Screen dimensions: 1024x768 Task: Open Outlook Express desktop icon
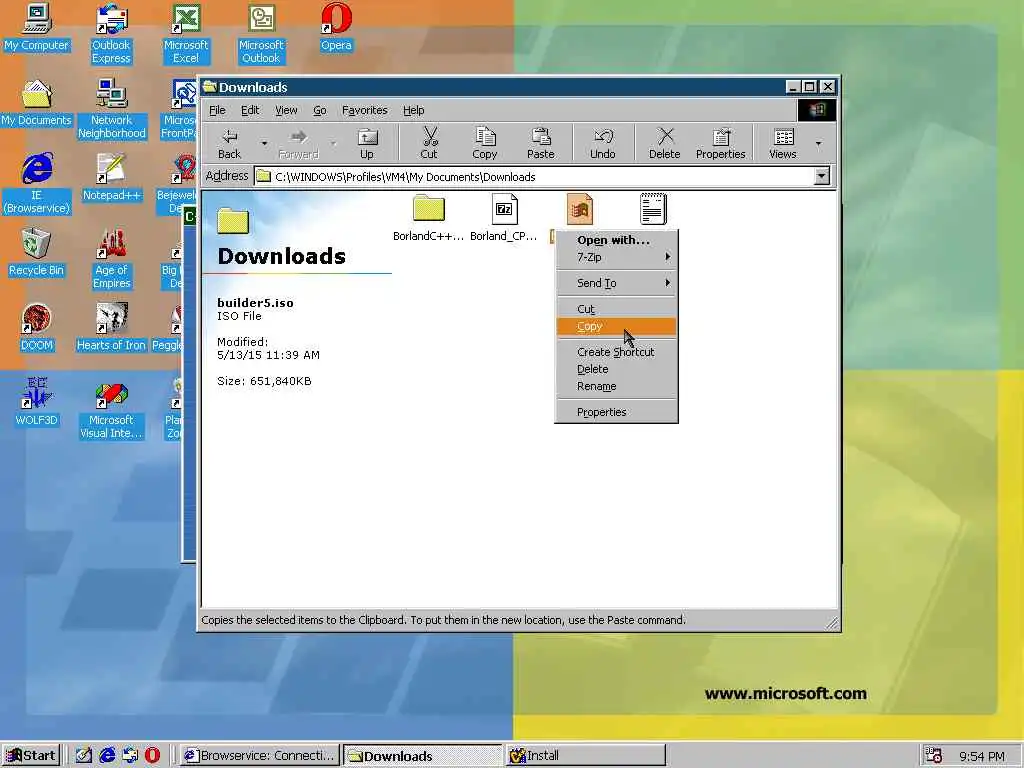pos(111,34)
